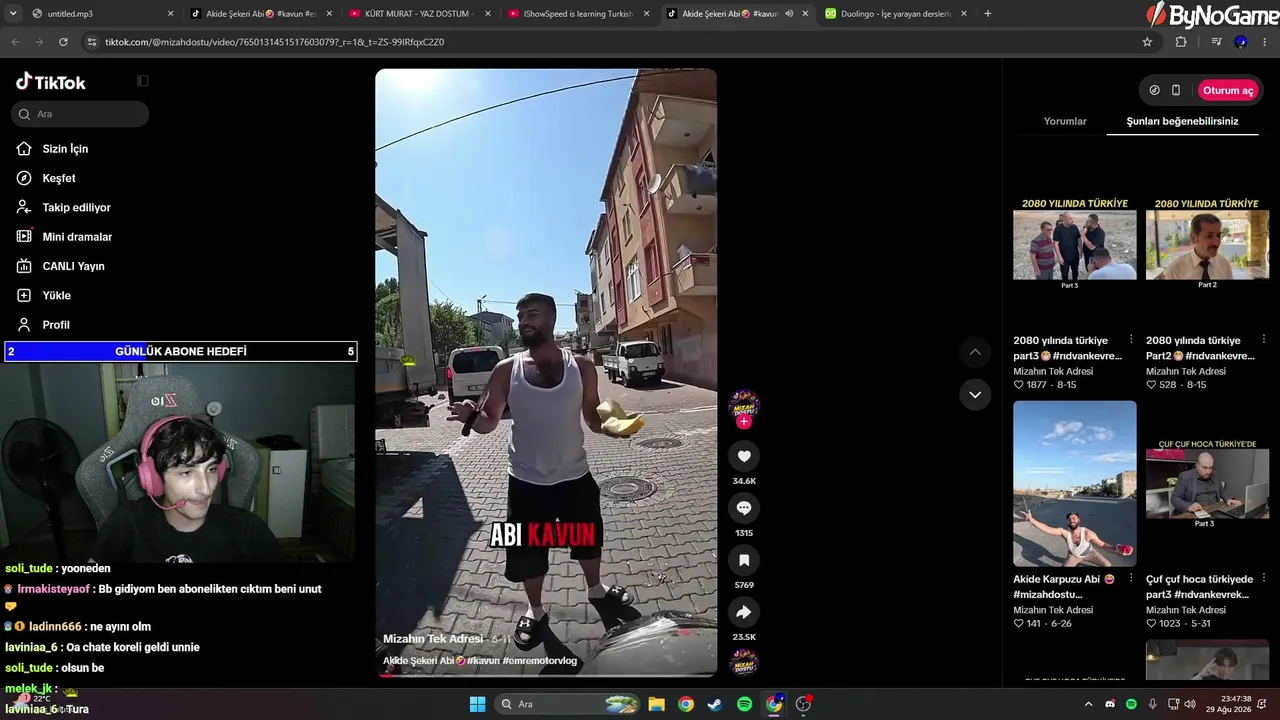Focus the TikTok Ara search box

[80, 114]
